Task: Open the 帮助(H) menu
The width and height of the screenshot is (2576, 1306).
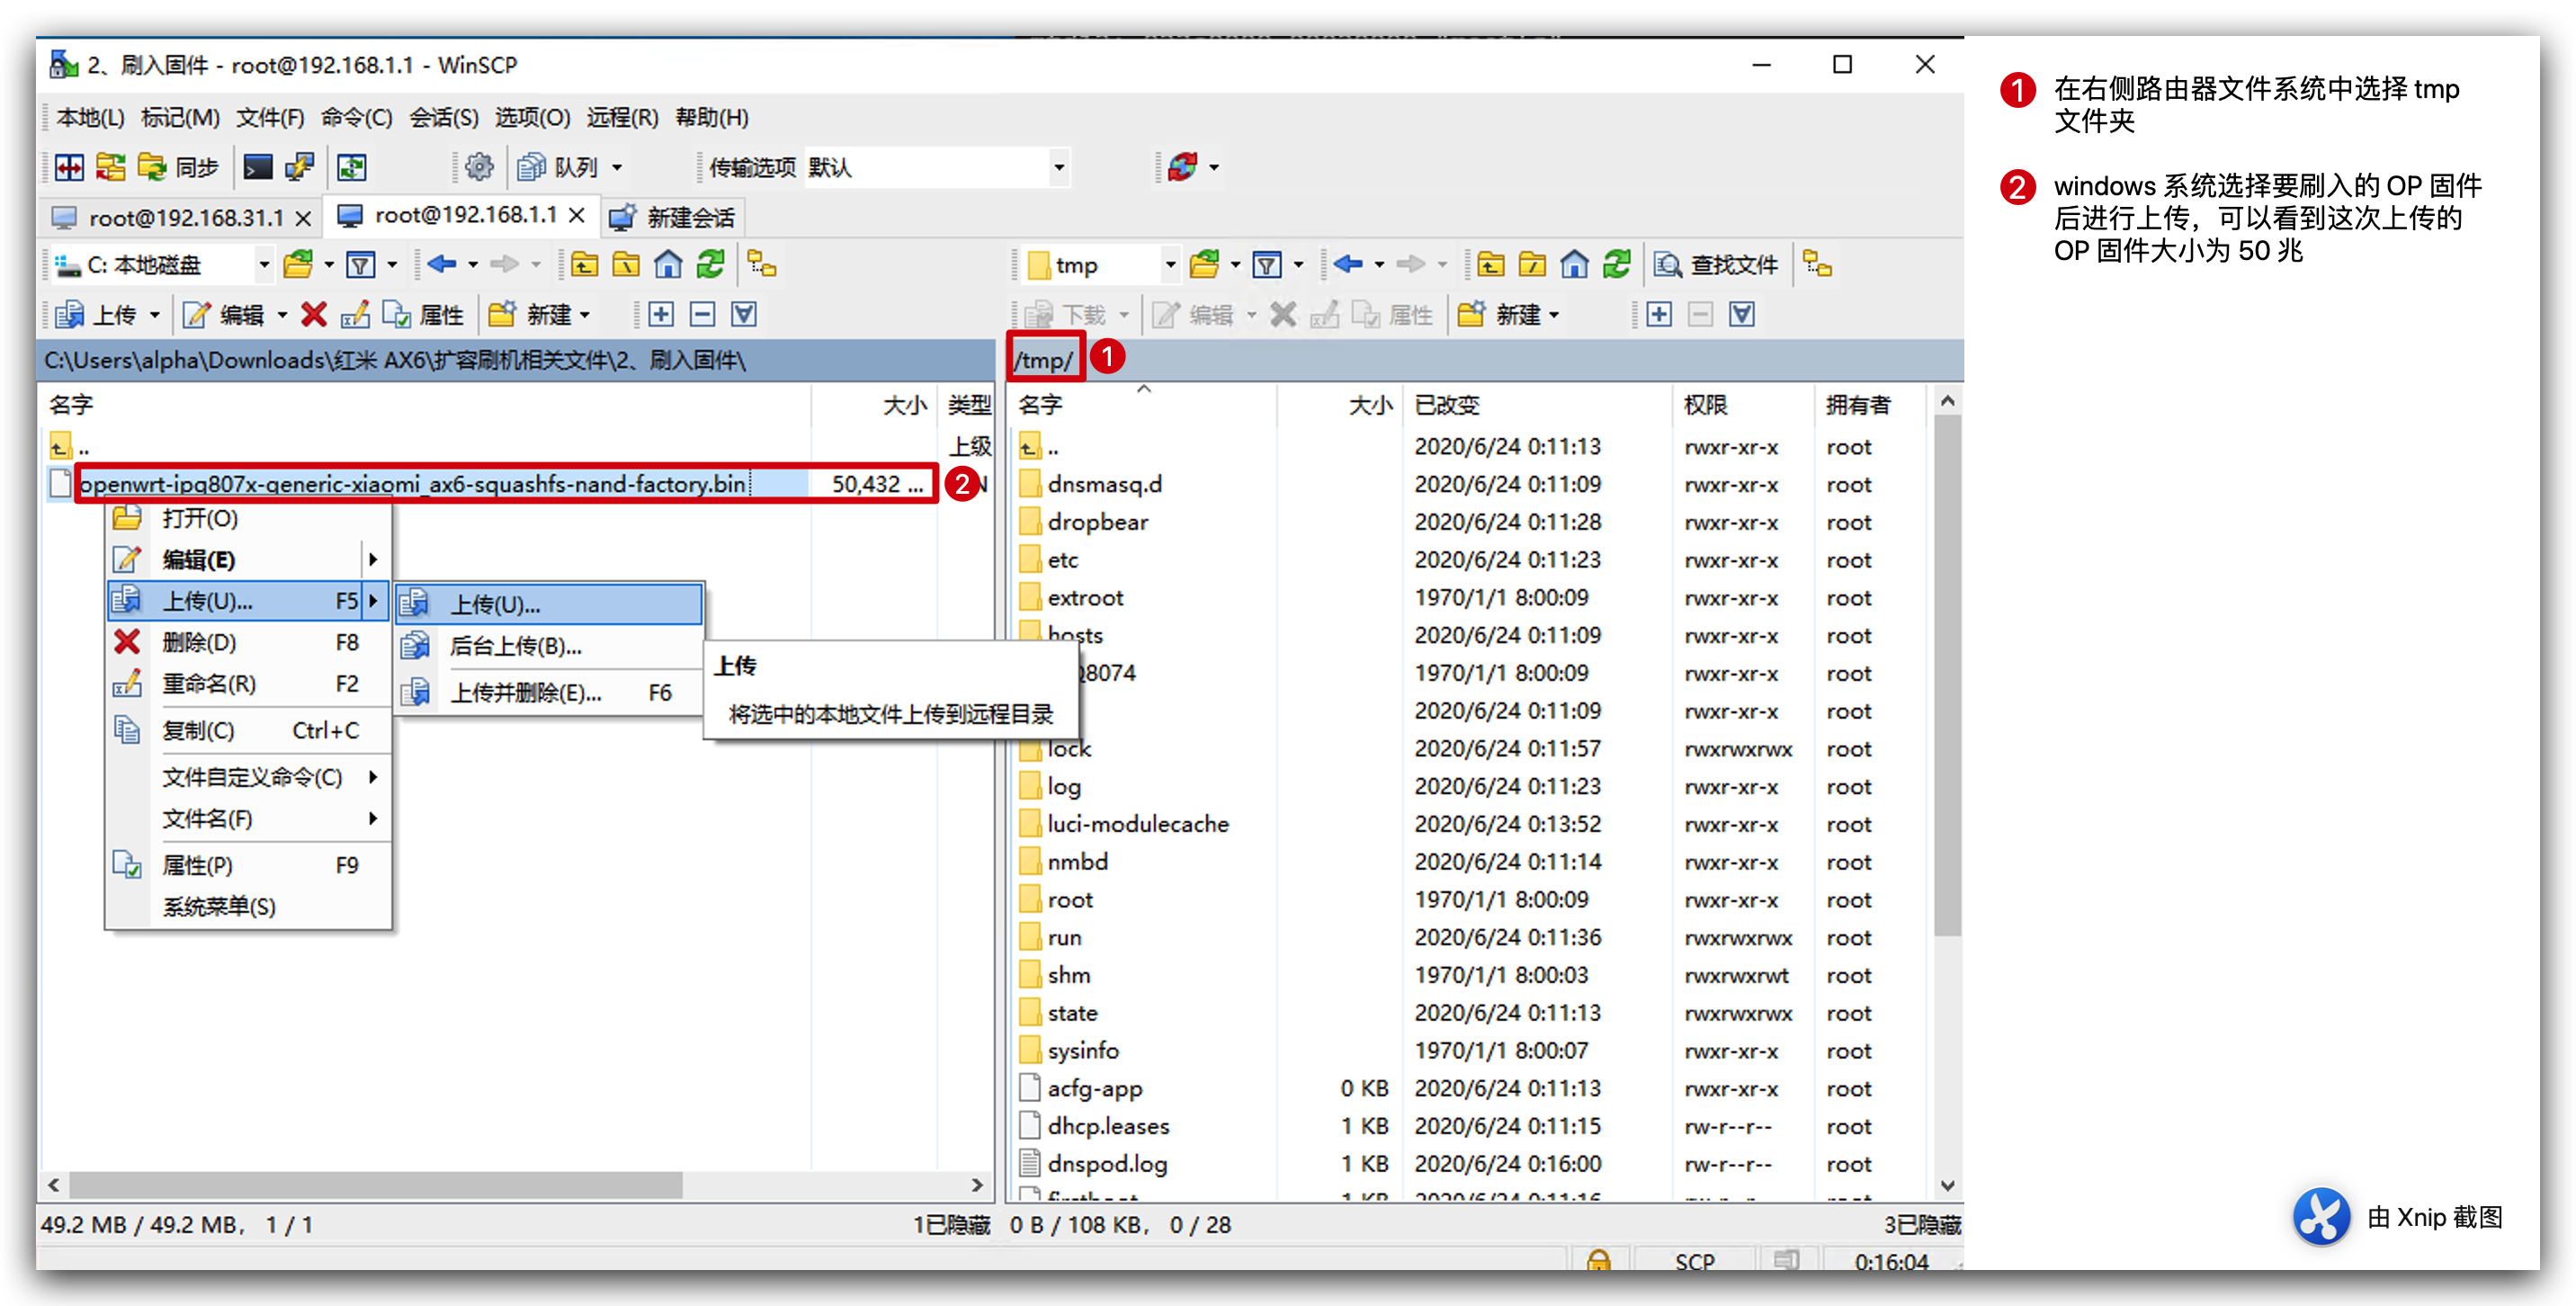Action: (712, 117)
